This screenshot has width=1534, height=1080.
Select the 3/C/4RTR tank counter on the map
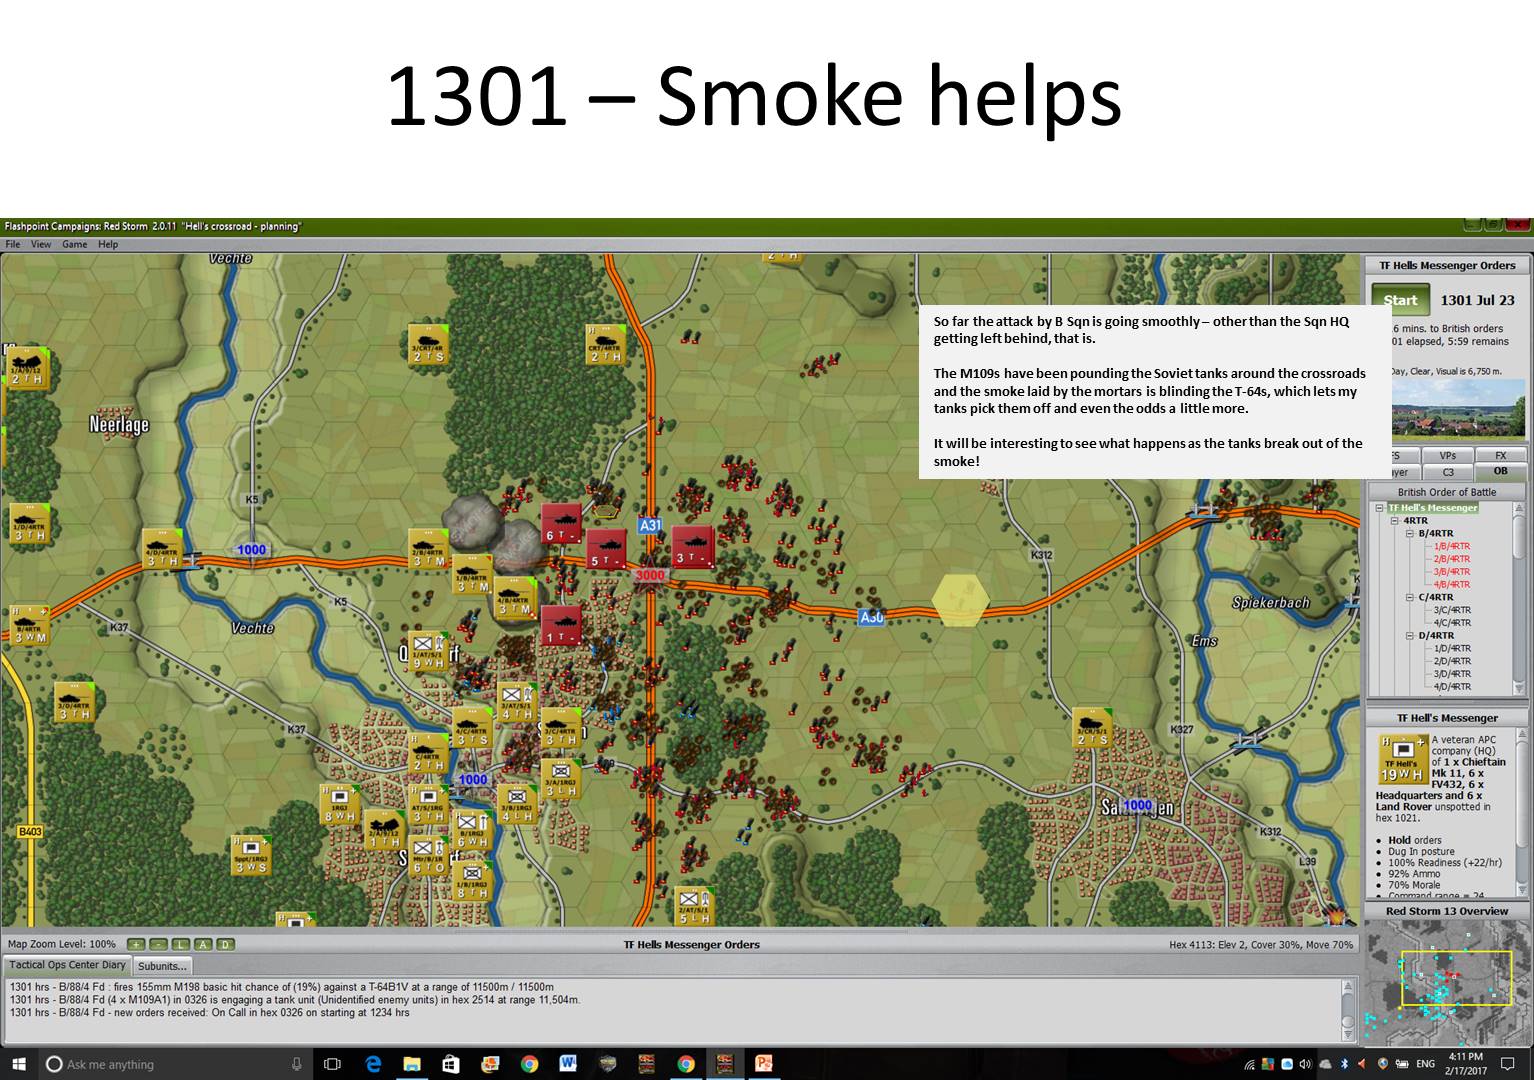click(x=561, y=728)
